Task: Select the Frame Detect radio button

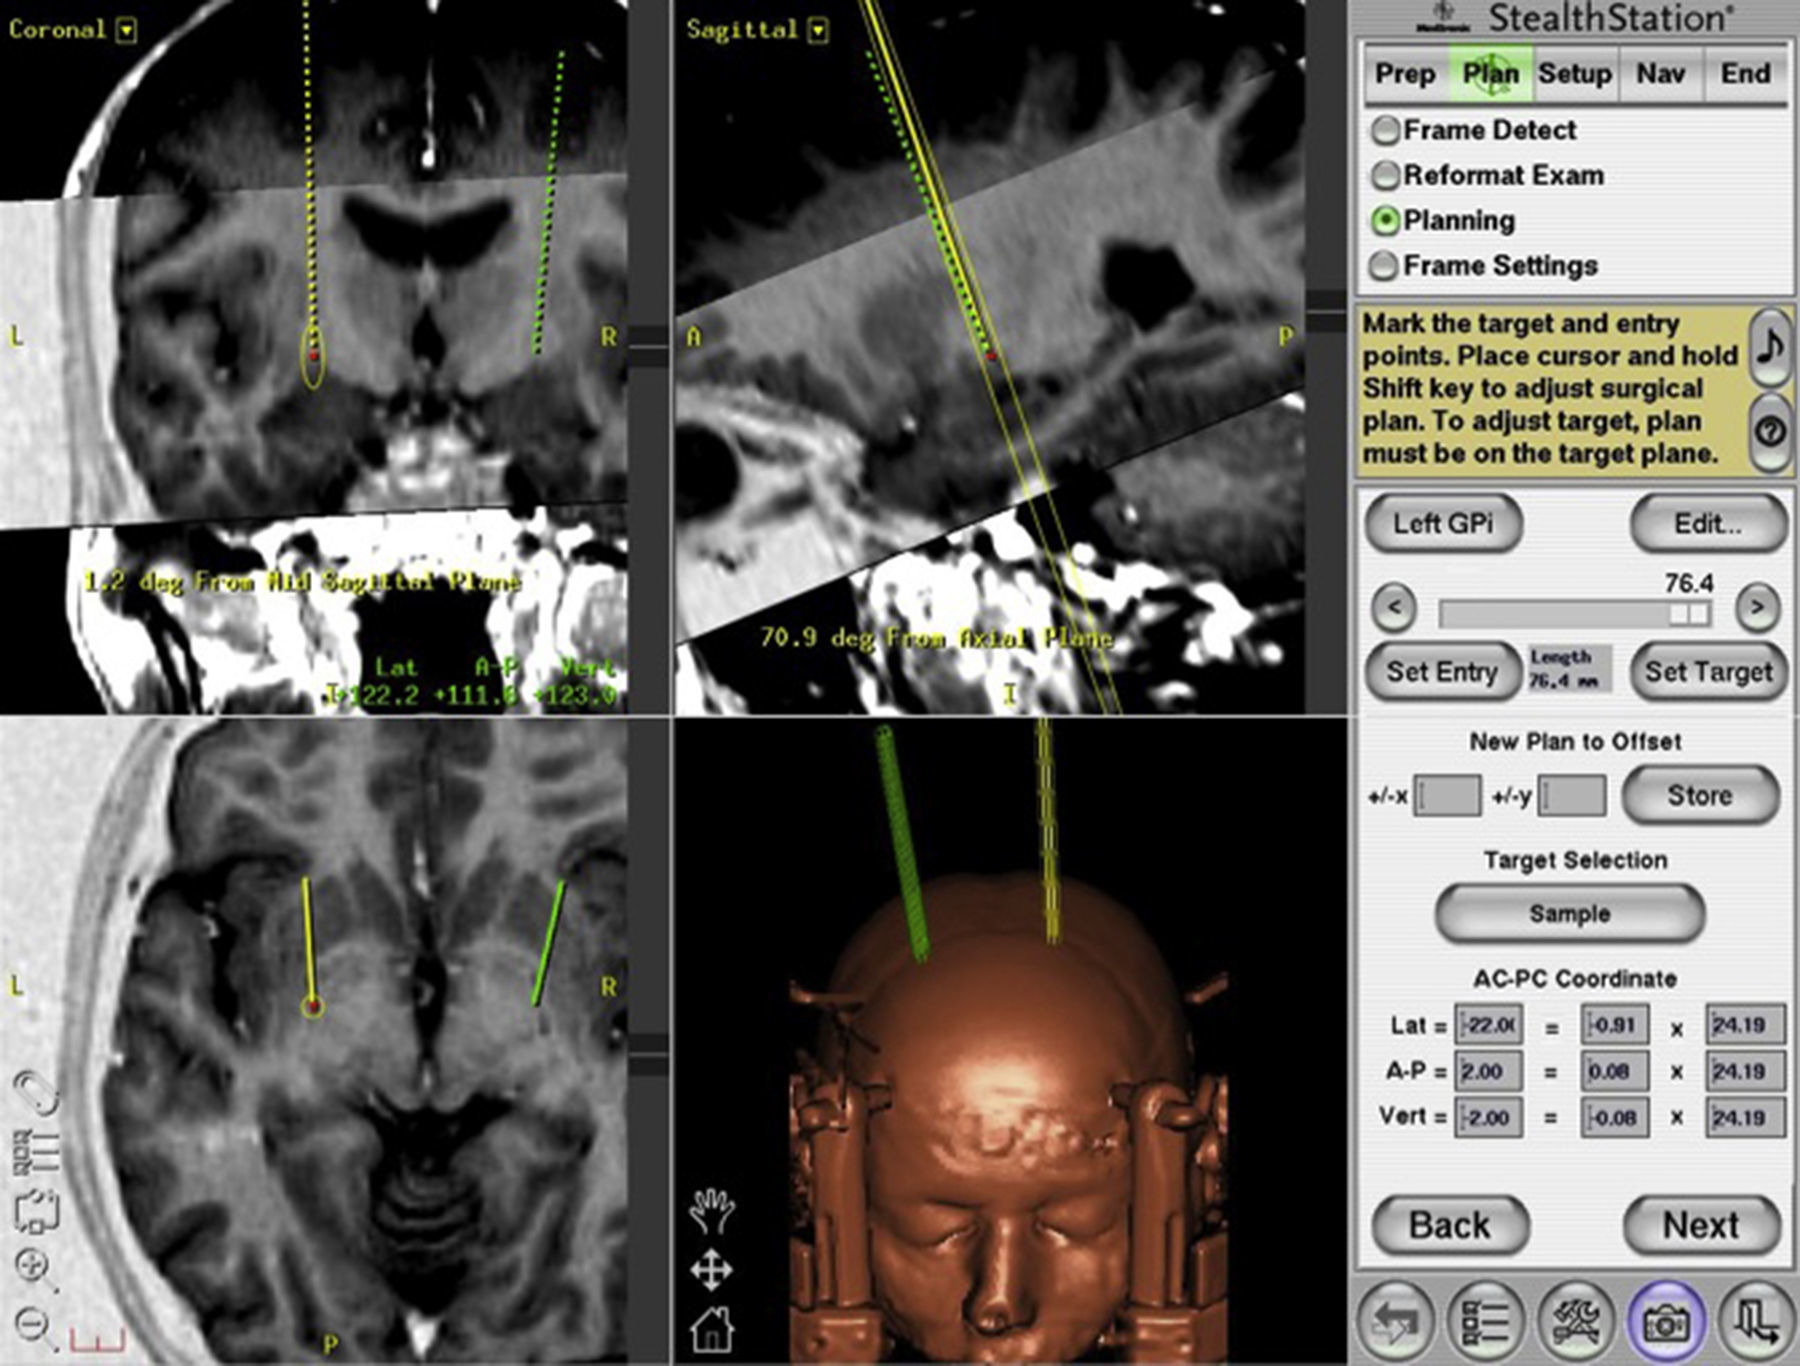Action: [1385, 130]
